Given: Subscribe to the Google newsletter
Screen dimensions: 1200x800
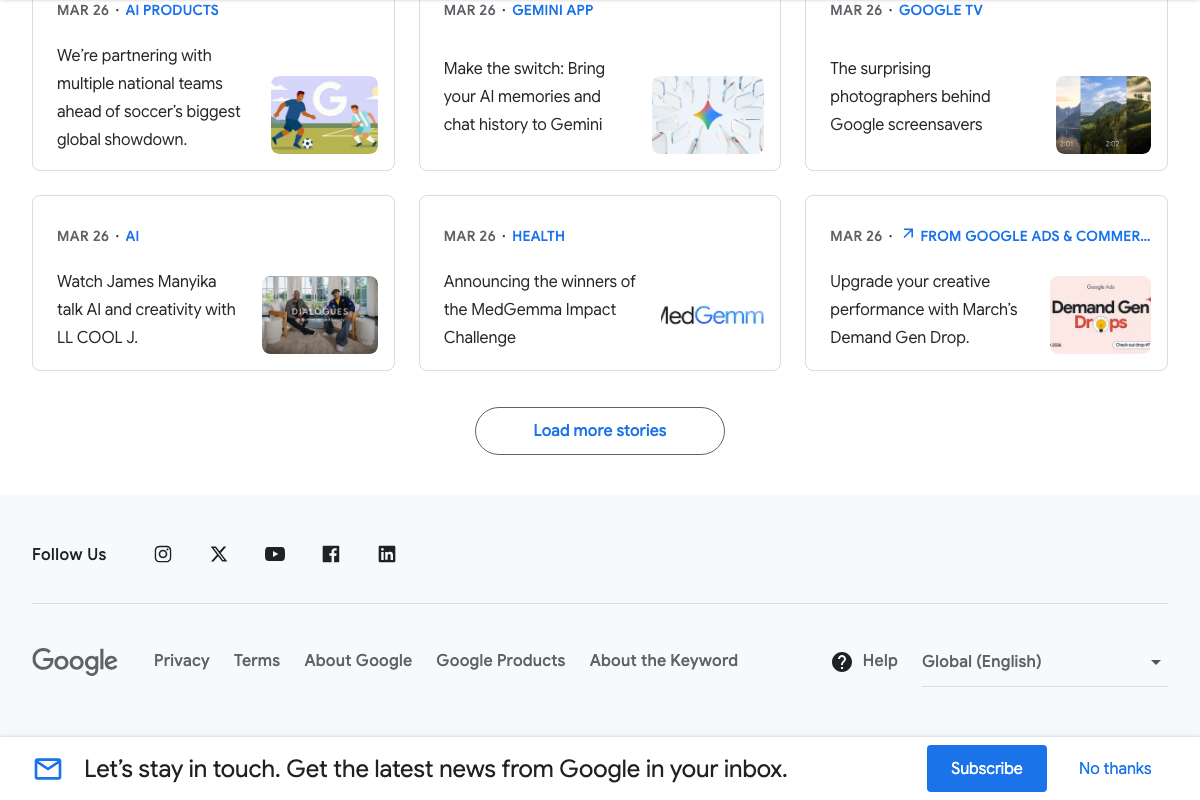Looking at the screenshot, I should point(987,769).
